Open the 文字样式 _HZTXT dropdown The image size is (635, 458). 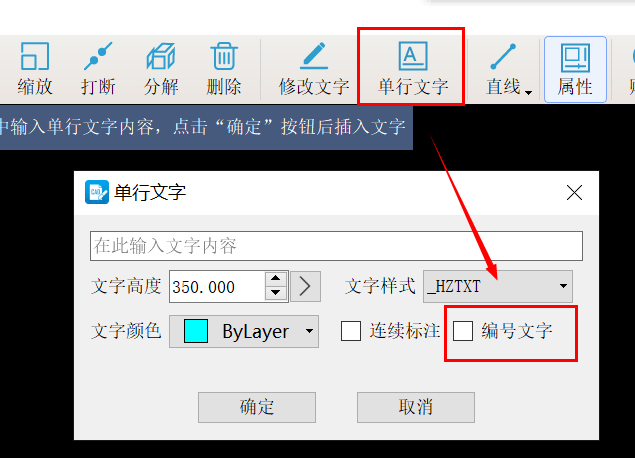tap(498, 286)
